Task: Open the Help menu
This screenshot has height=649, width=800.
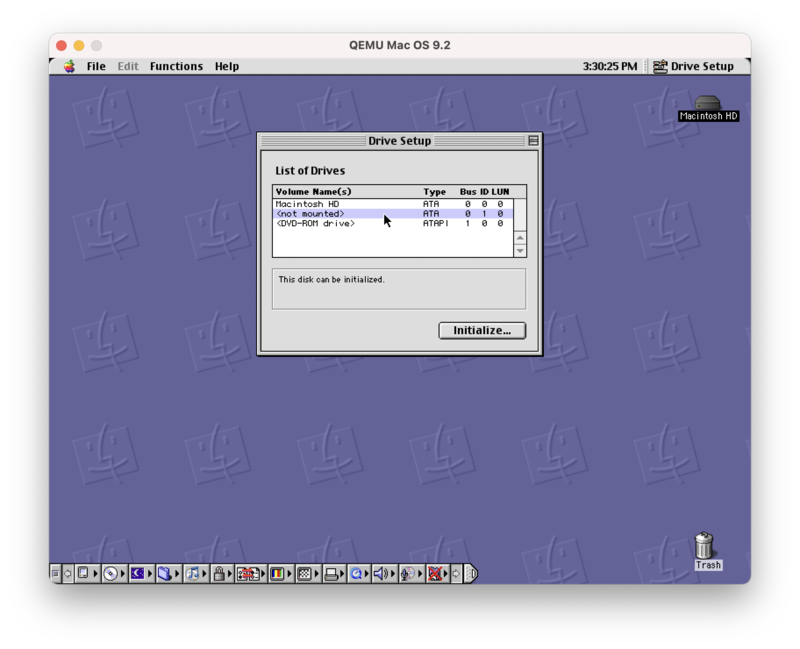Action: point(227,66)
